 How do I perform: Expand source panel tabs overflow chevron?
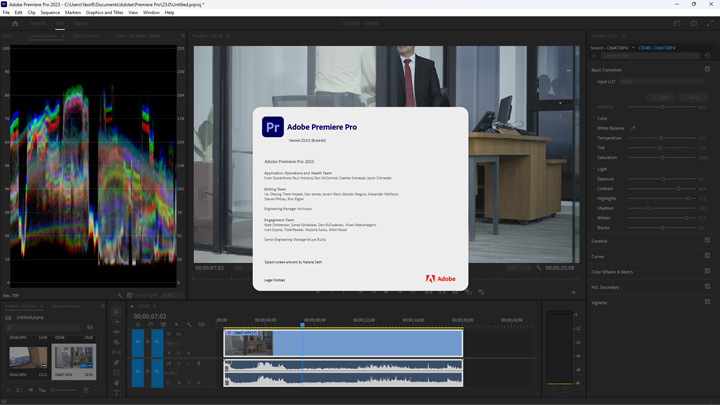coord(183,35)
